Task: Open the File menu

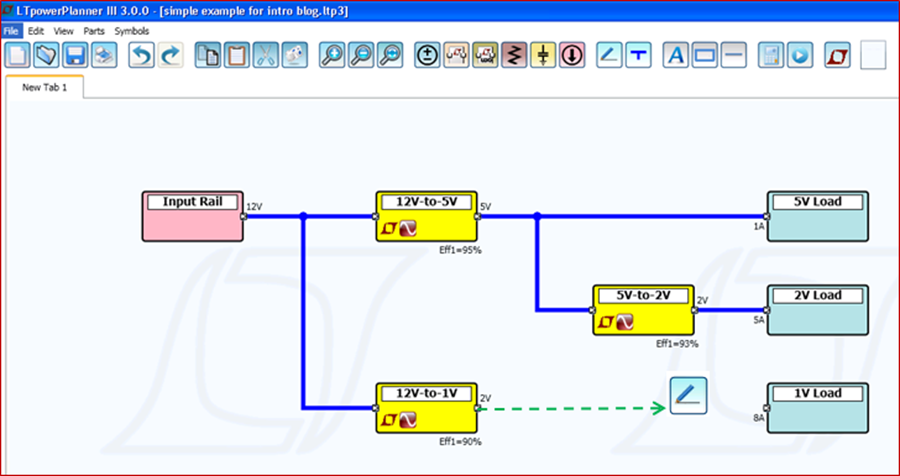Action: coord(11,31)
